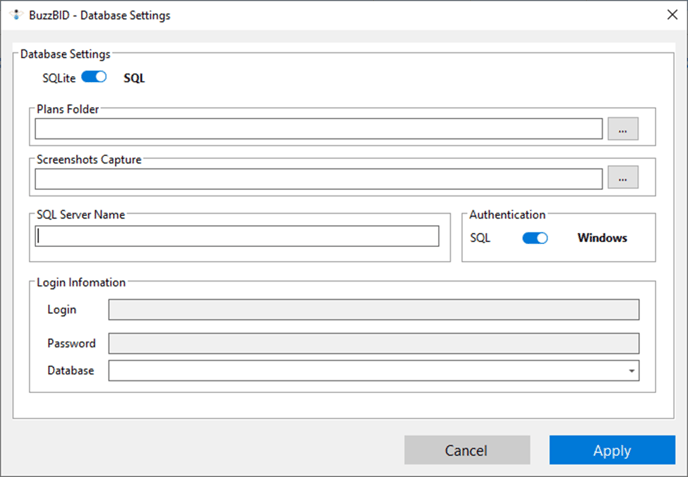This screenshot has height=477, width=688.
Task: Select the bold SQL database label
Action: pos(134,78)
